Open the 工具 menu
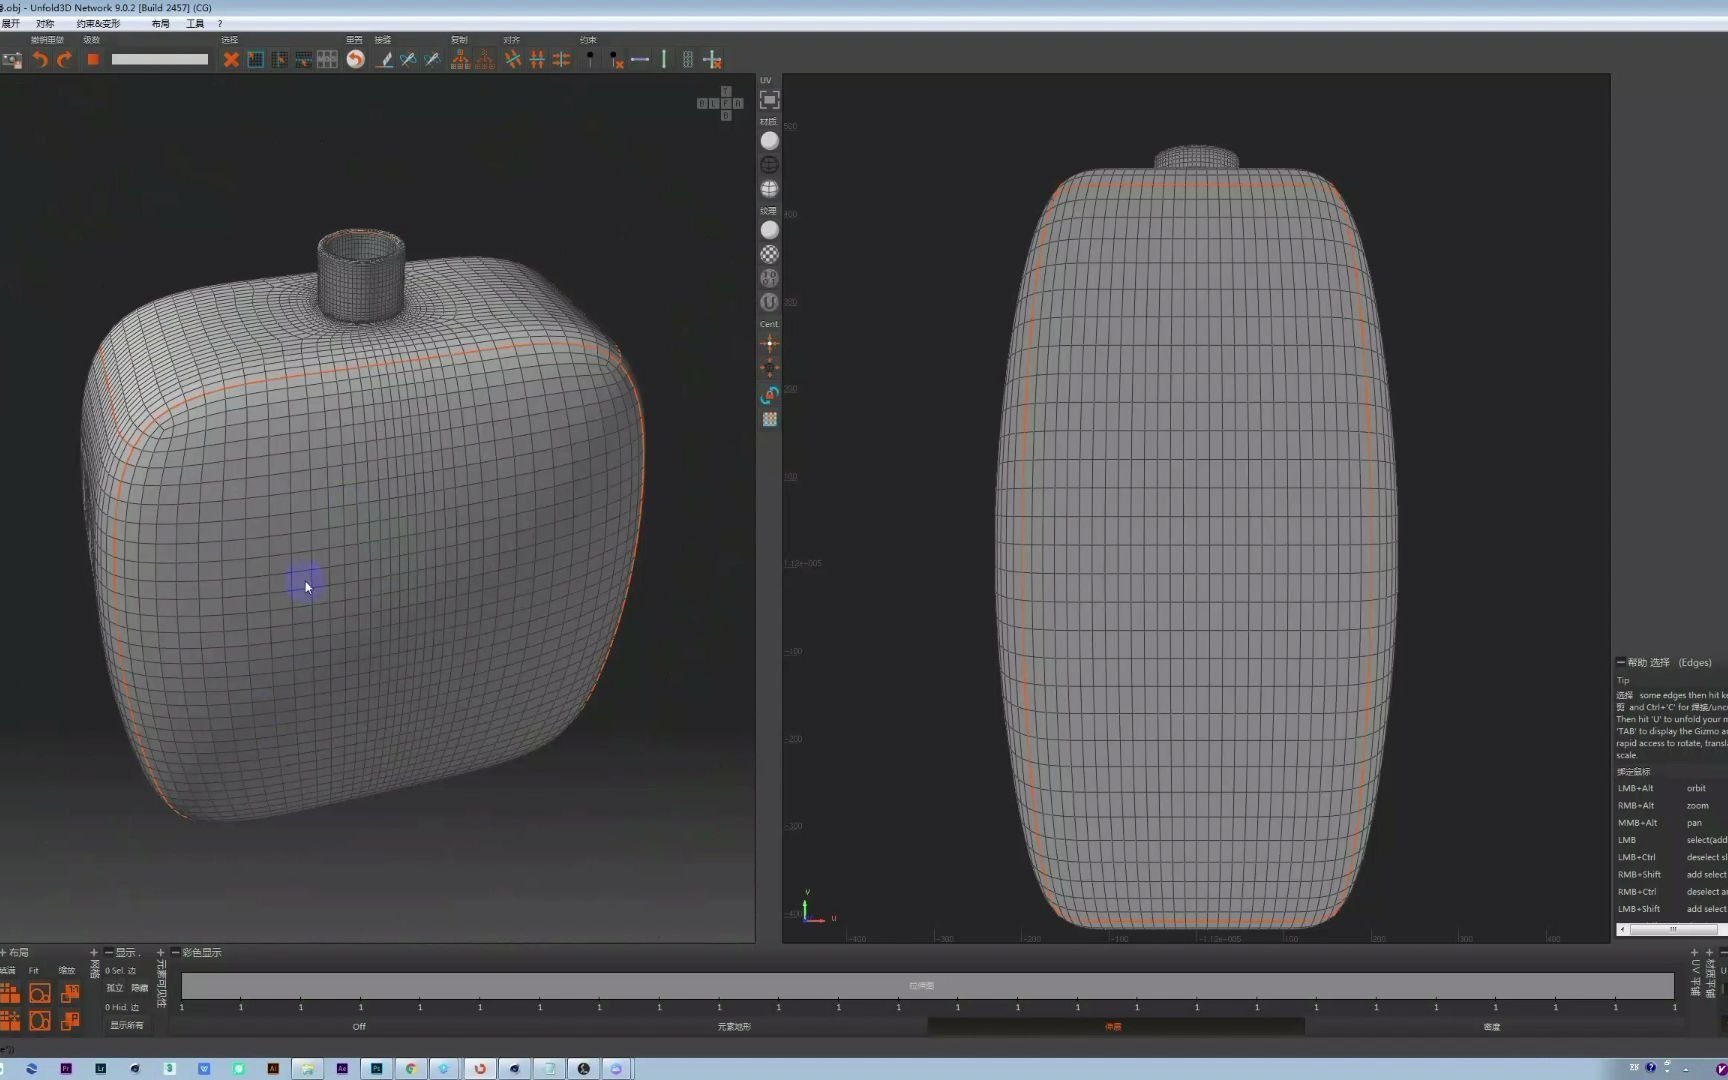This screenshot has height=1080, width=1728. click(x=195, y=23)
